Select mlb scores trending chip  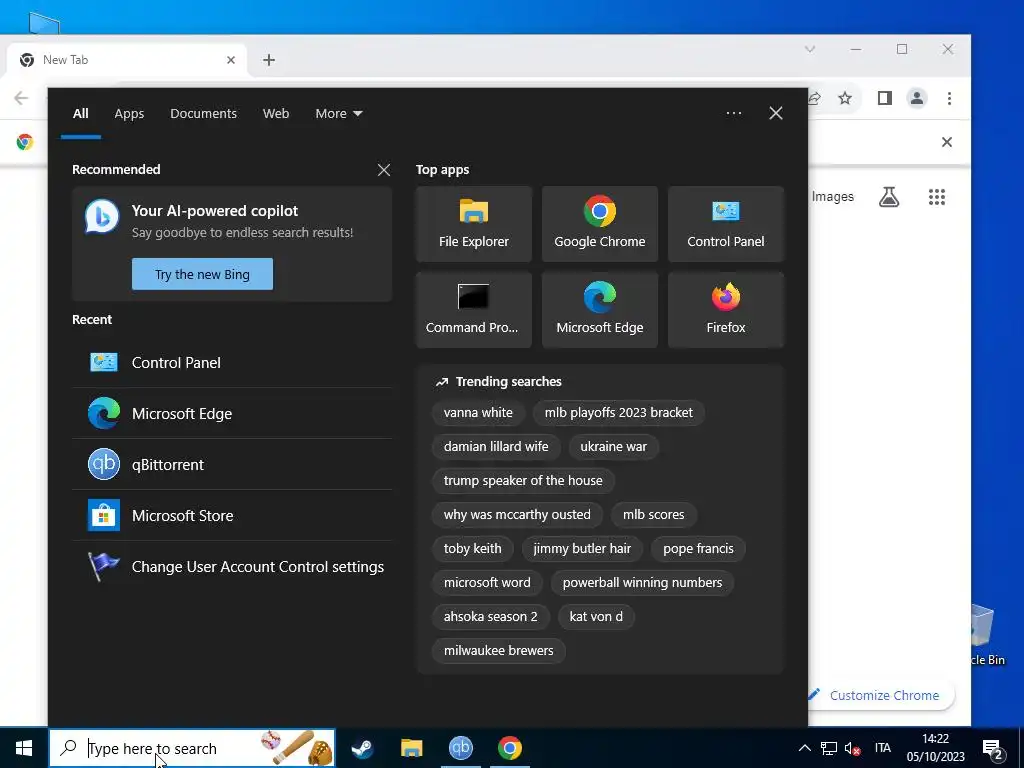[654, 515]
